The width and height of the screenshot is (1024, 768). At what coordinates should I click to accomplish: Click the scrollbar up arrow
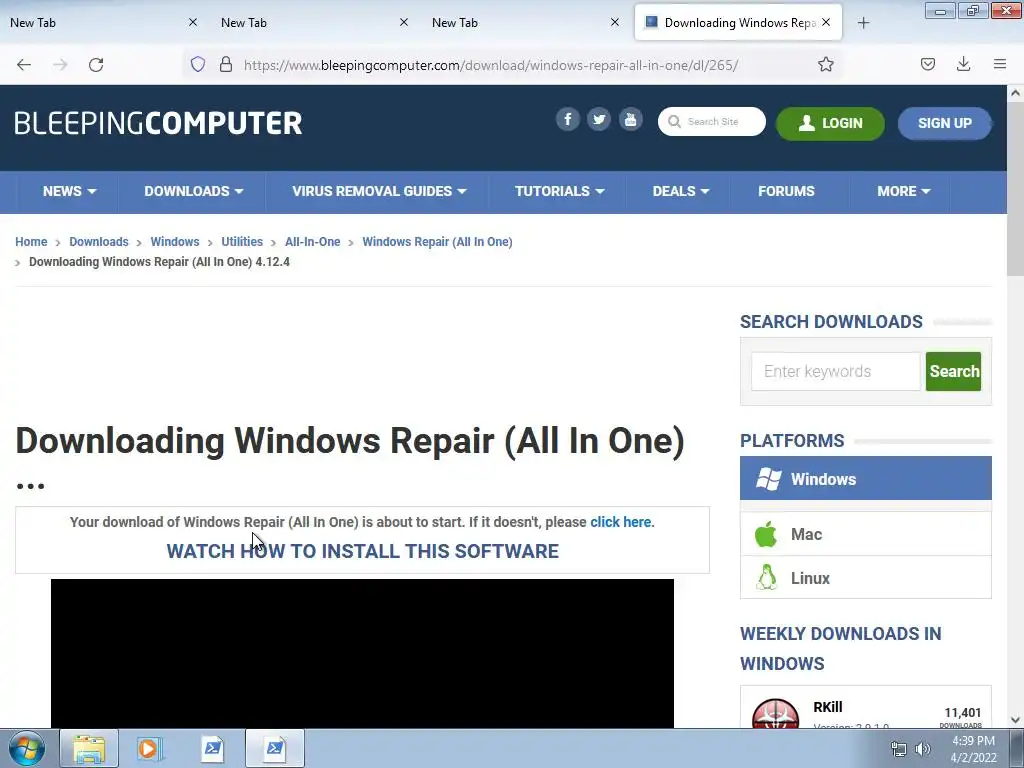pos(1015,93)
